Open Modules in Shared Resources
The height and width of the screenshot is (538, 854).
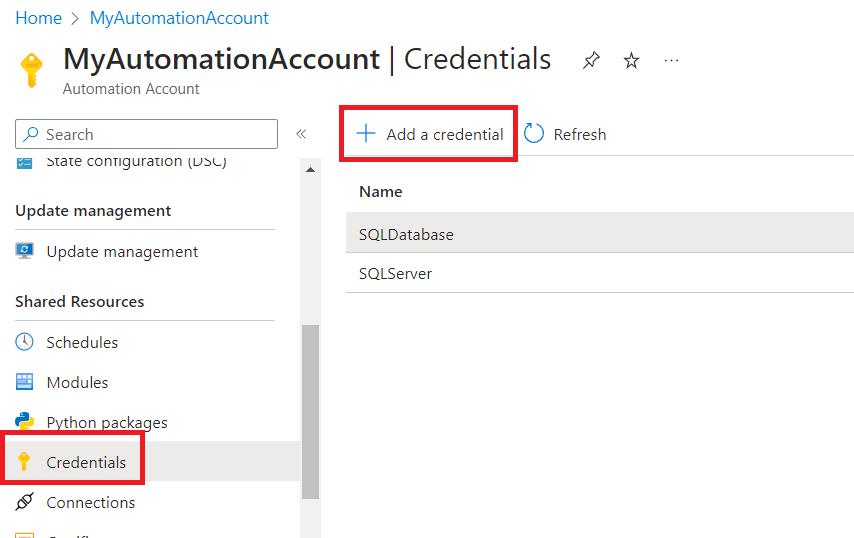pyautogui.click(x=77, y=383)
